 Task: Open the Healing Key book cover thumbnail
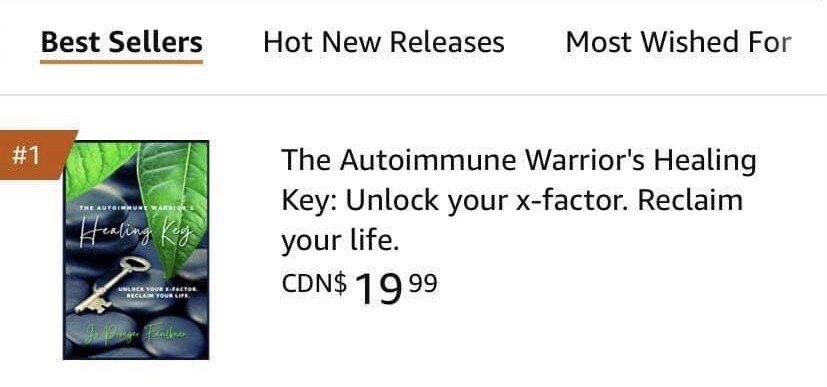coord(136,250)
